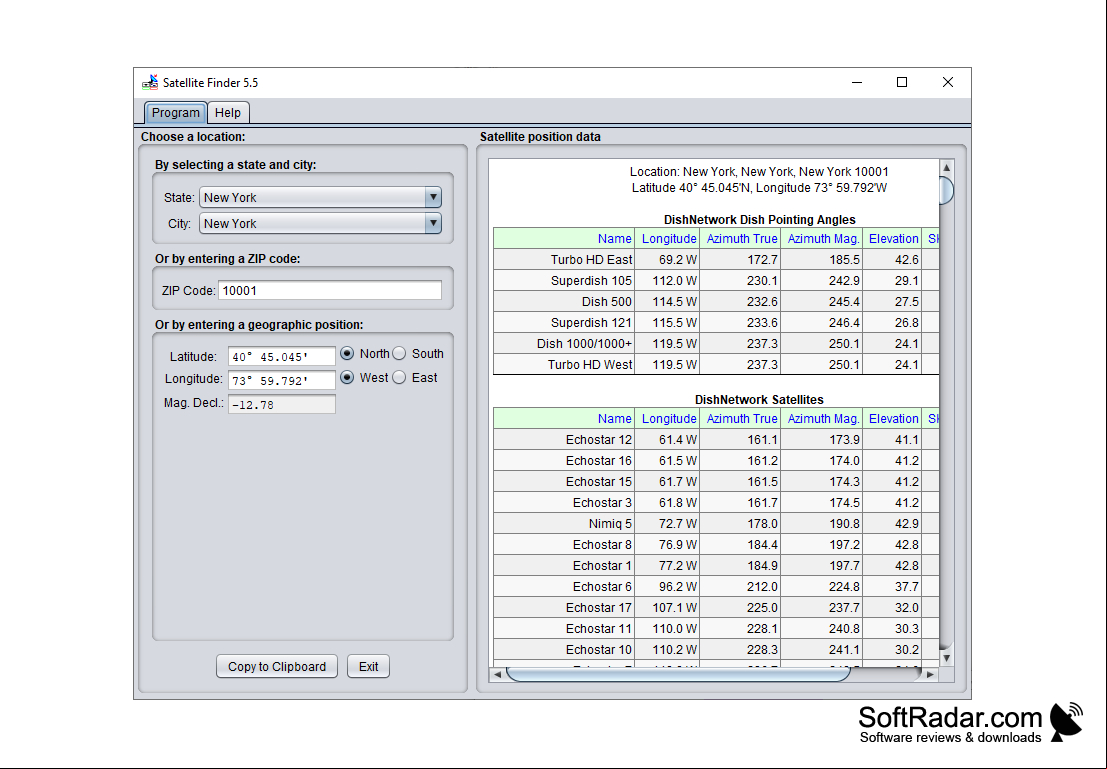Click Elevation header in Dish Pointing Angles table

point(893,239)
